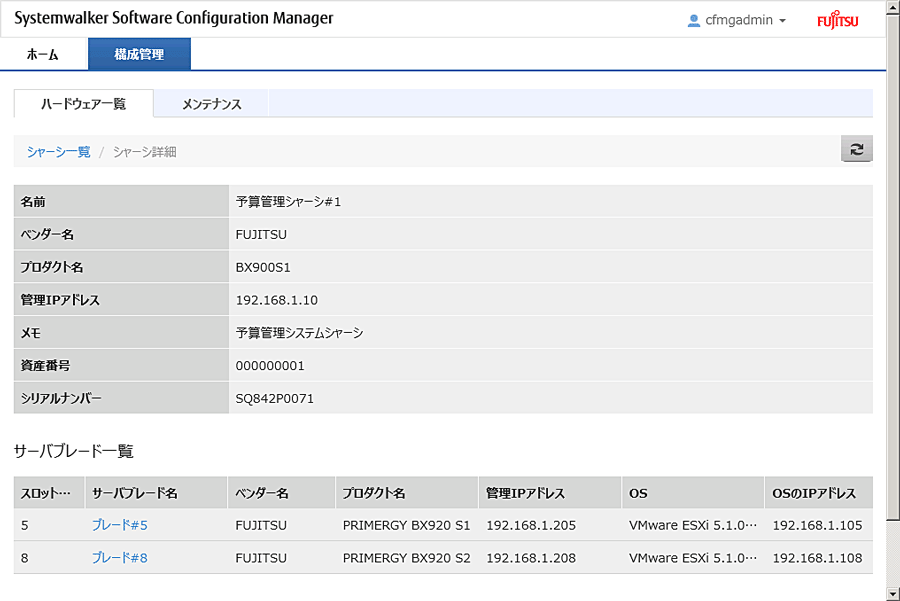The width and height of the screenshot is (900, 601).
Task: Open the ブレード#8 link
Action: [x=120, y=558]
